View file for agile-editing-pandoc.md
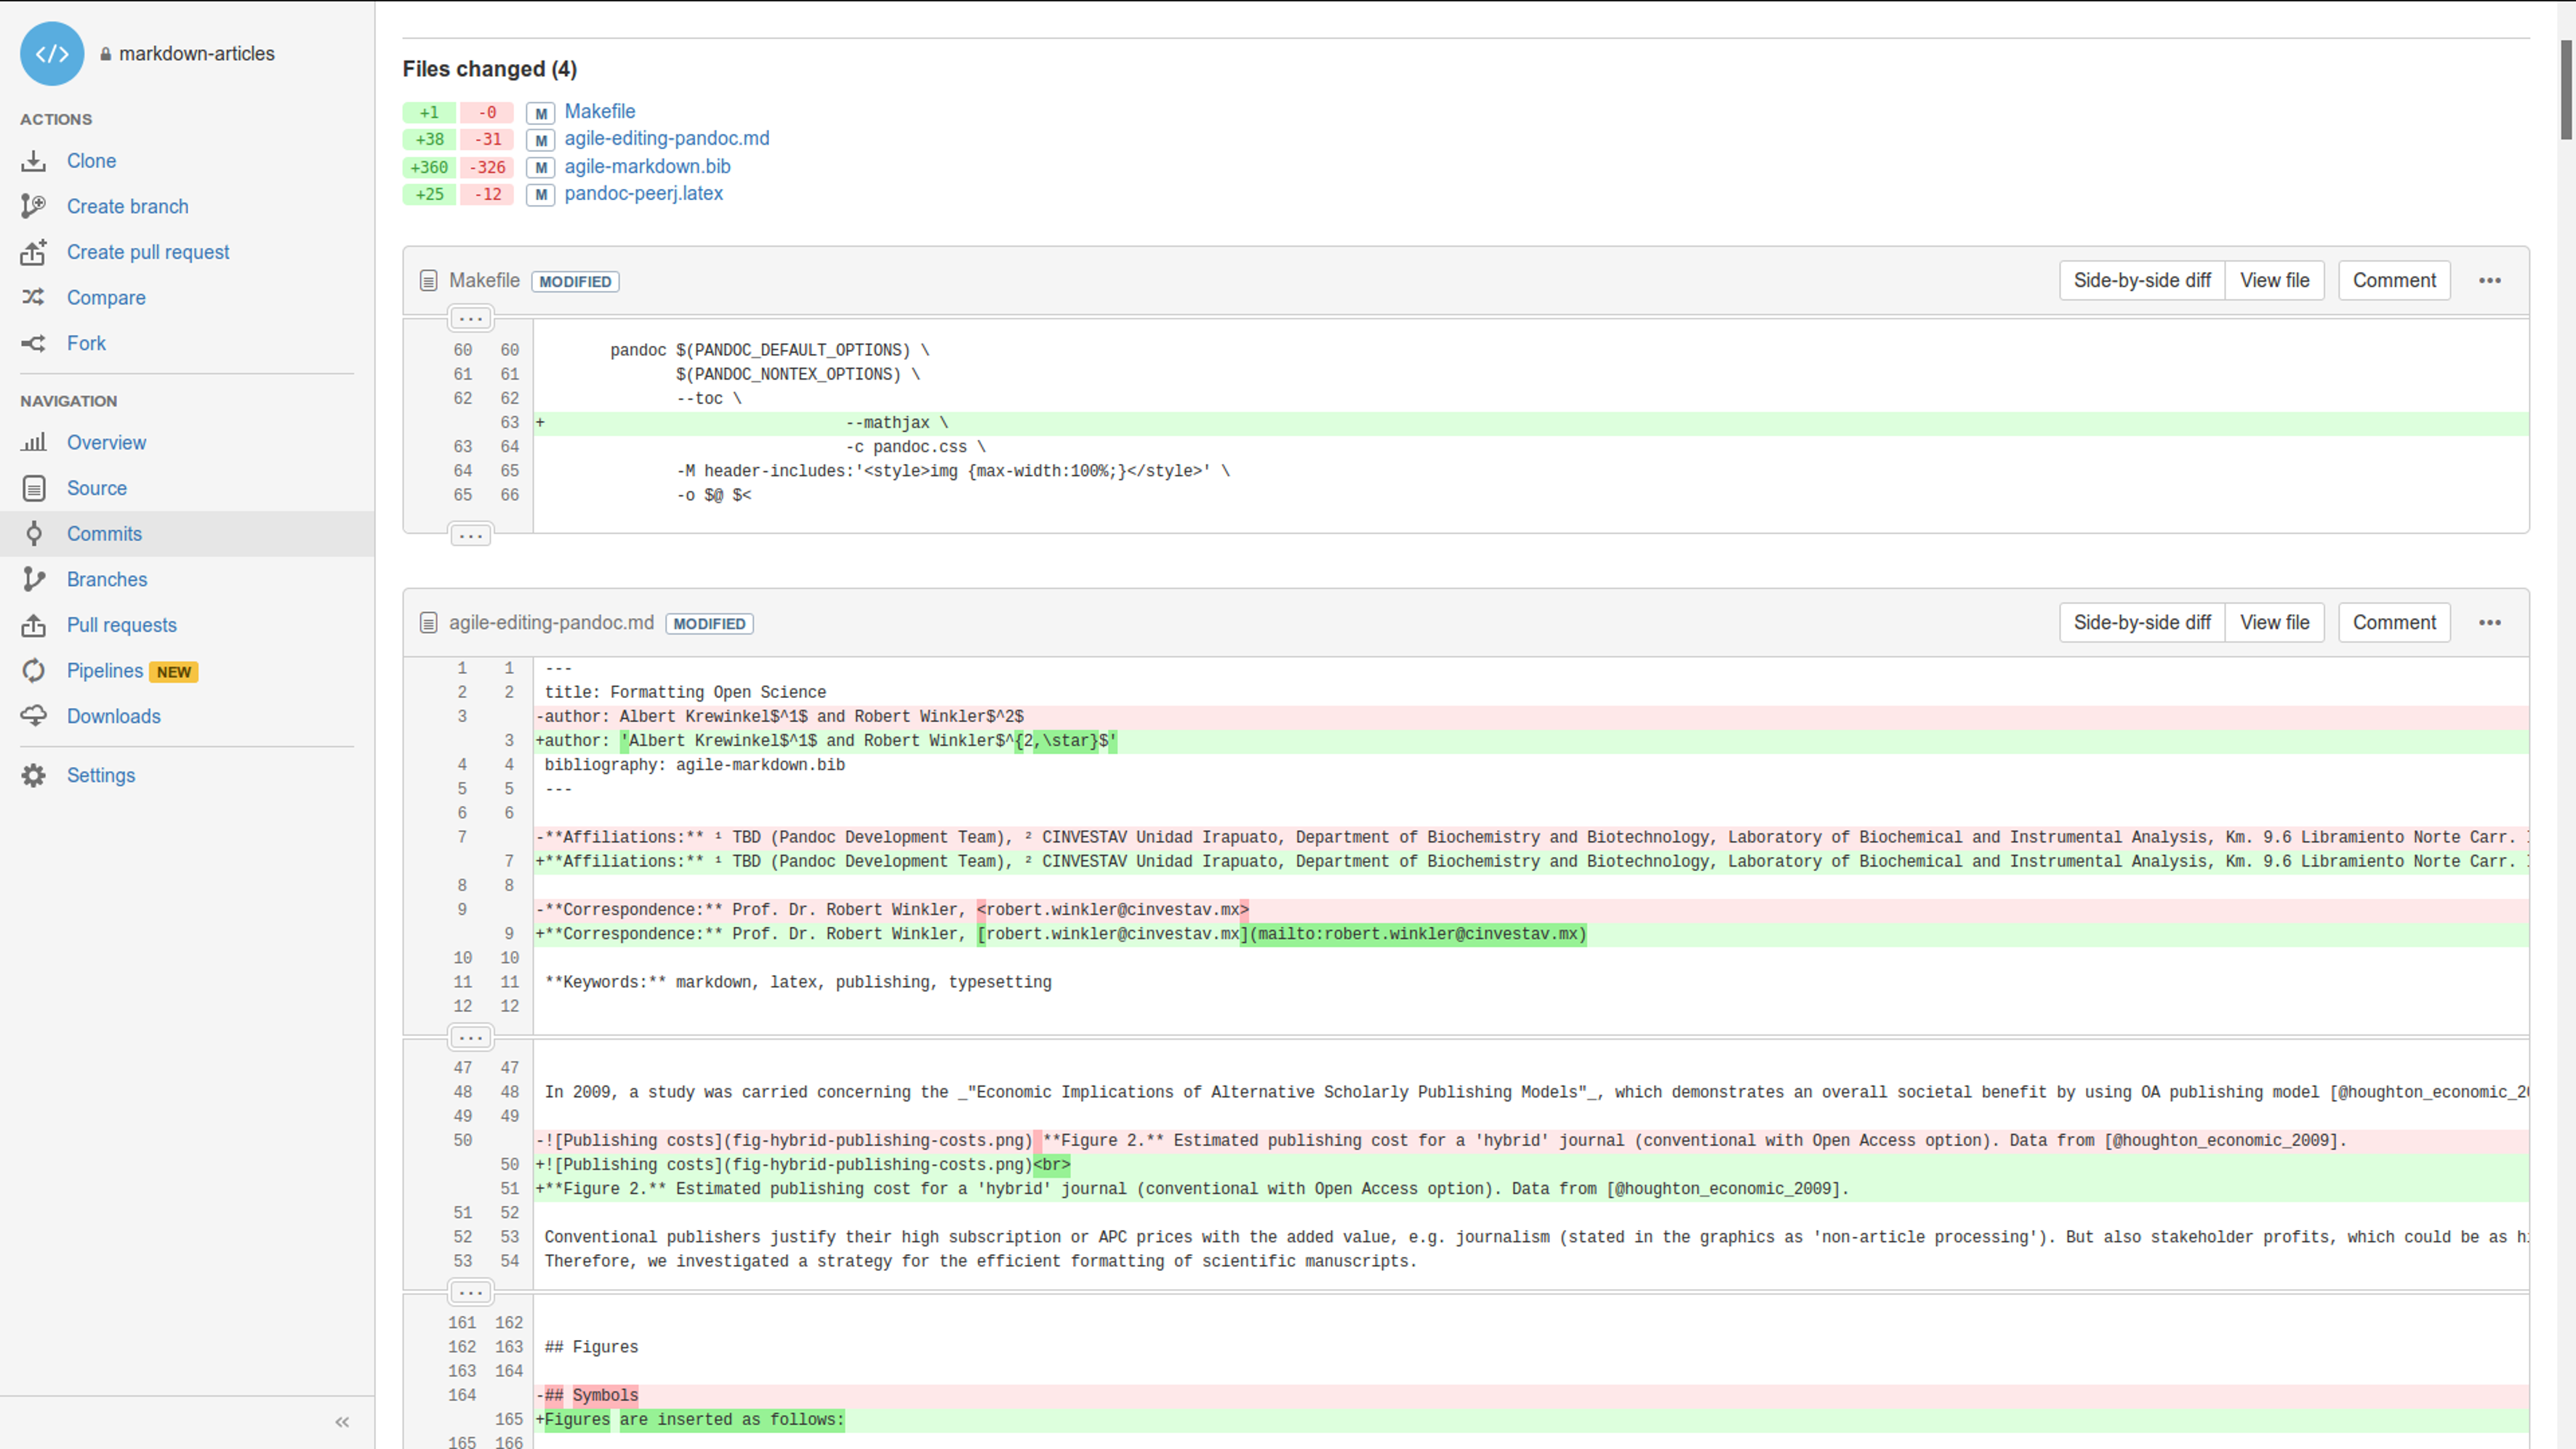Screen dimensions: 2576x1449 click(2275, 621)
